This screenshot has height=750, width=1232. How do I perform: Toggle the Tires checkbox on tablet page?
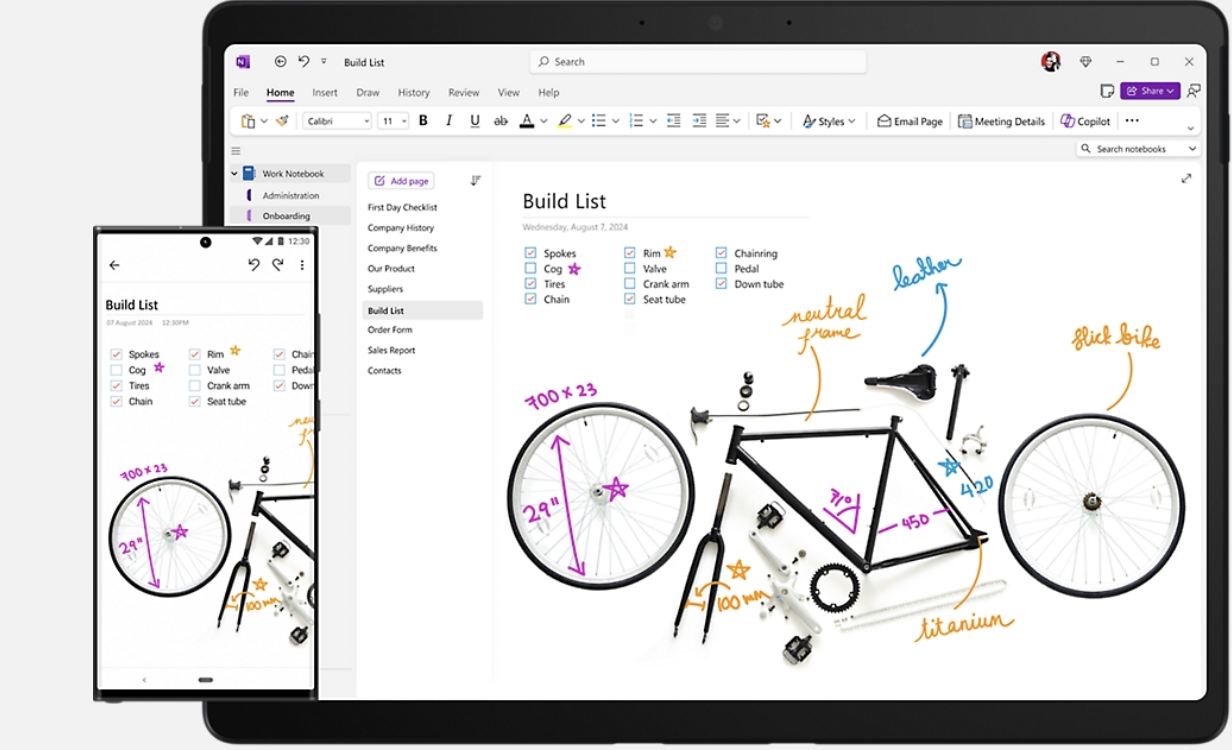click(531, 284)
